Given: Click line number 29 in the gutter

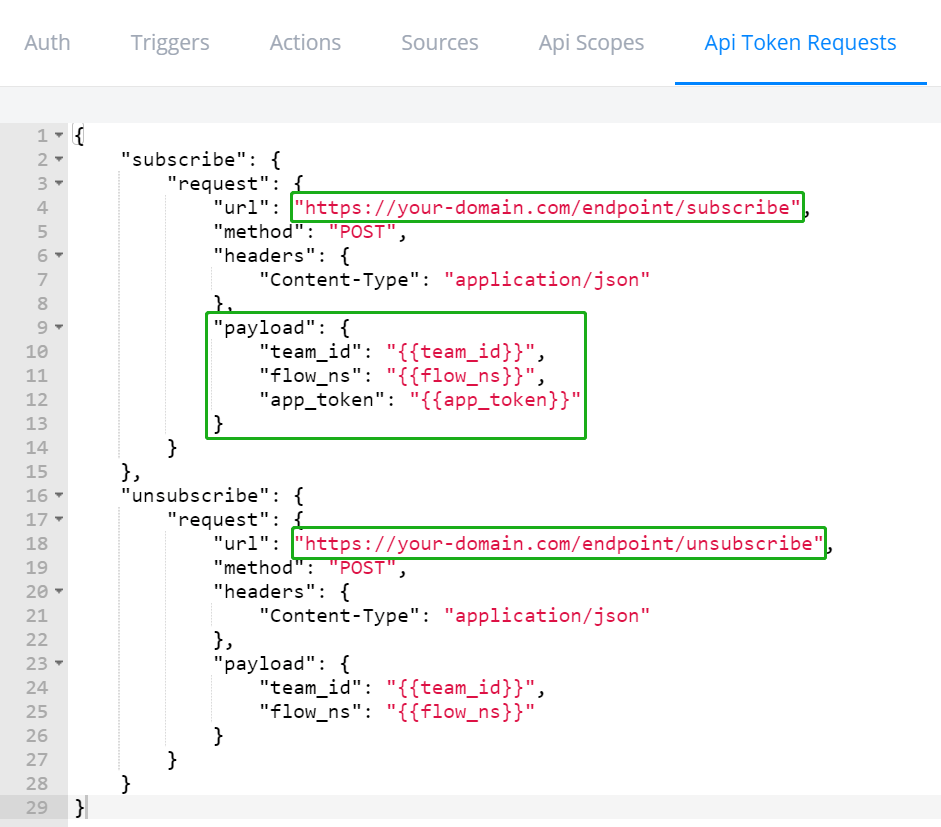Looking at the screenshot, I should coord(36,808).
